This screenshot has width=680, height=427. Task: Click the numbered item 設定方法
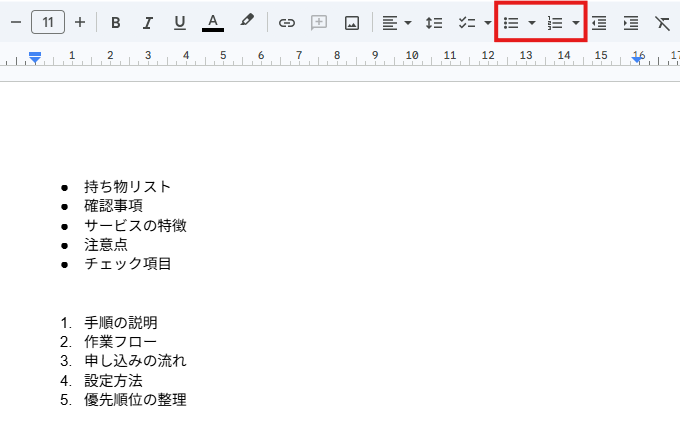[x=113, y=381]
